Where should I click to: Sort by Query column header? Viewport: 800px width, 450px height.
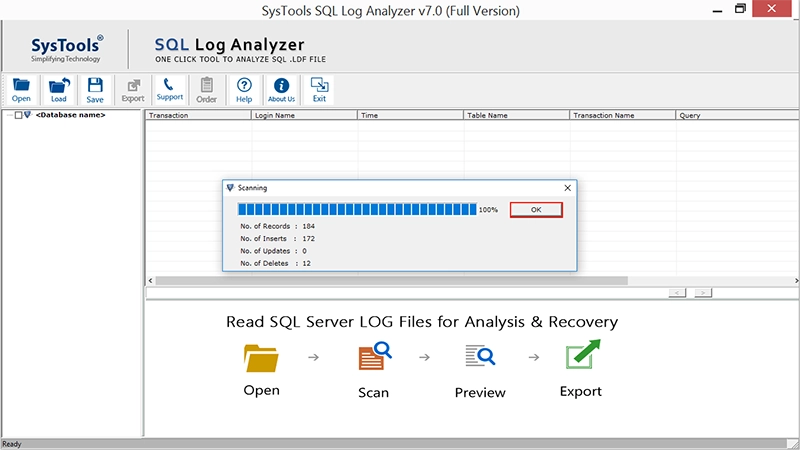click(738, 115)
